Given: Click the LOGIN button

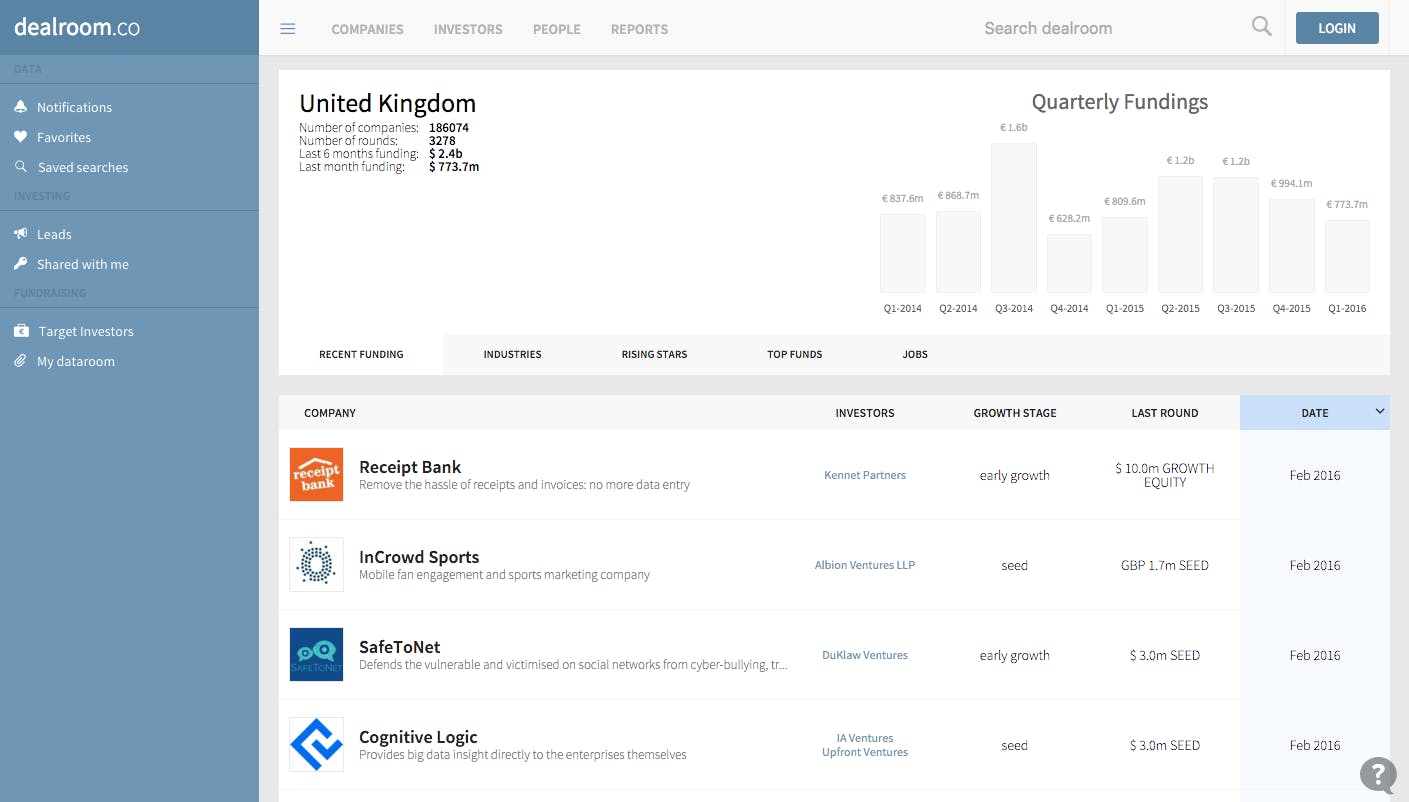Looking at the screenshot, I should click(x=1337, y=27).
